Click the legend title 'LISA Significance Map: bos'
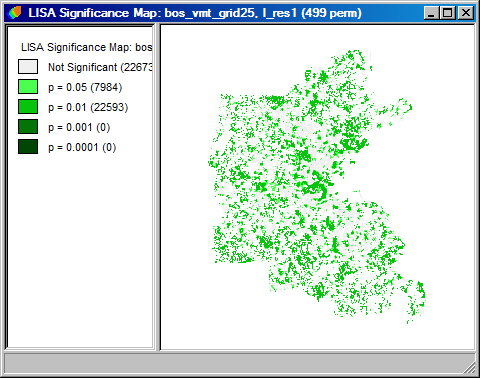Image resolution: width=480 pixels, height=378 pixels. (x=86, y=47)
